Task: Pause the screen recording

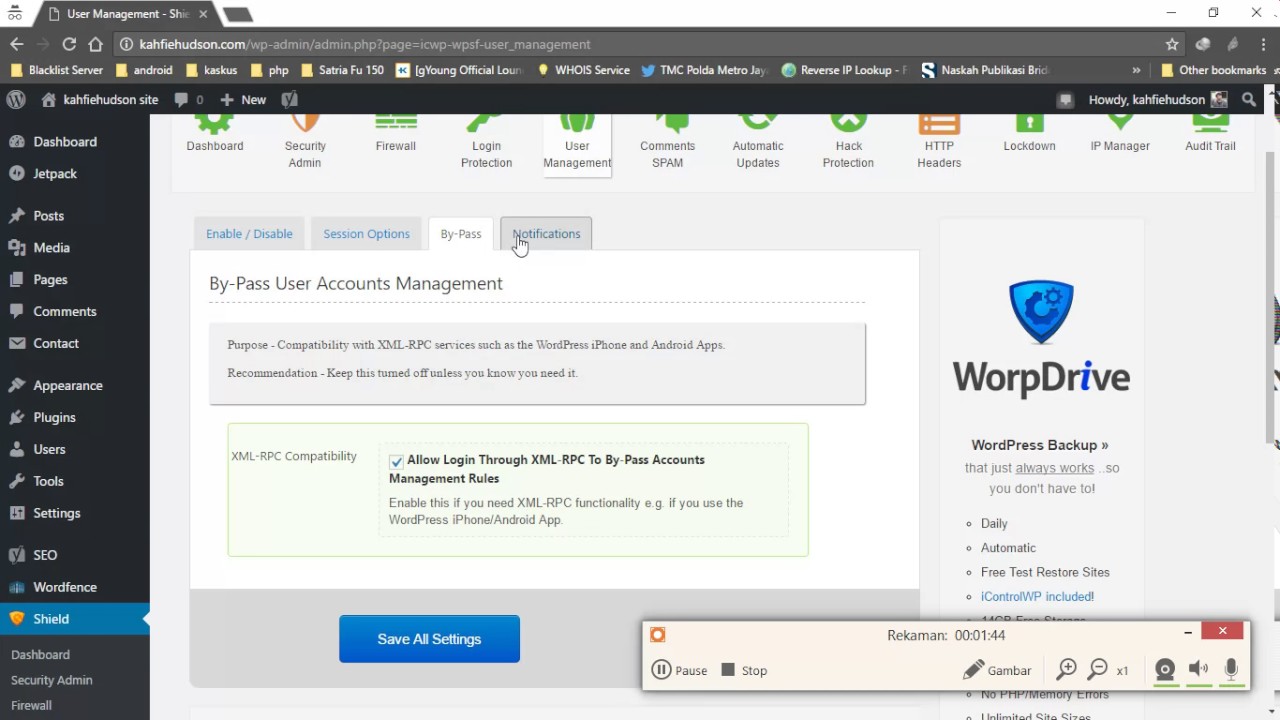Action: pyautogui.click(x=680, y=670)
